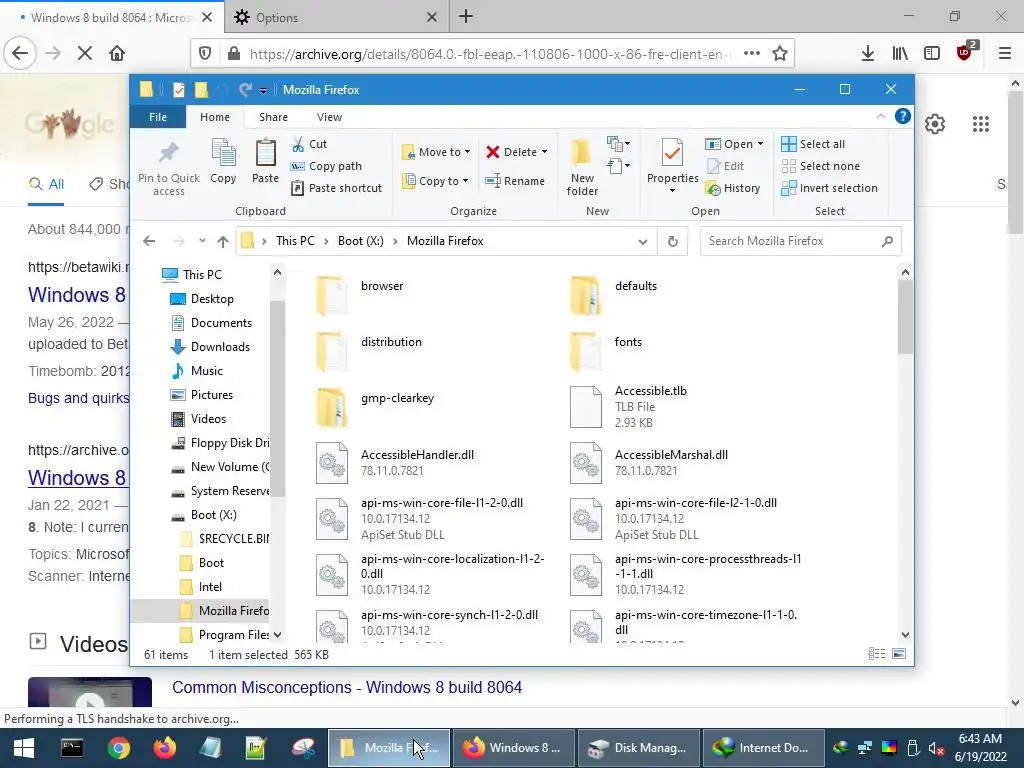Viewport: 1024px width, 768px height.
Task: Click Select all in ribbon
Action: pos(813,144)
